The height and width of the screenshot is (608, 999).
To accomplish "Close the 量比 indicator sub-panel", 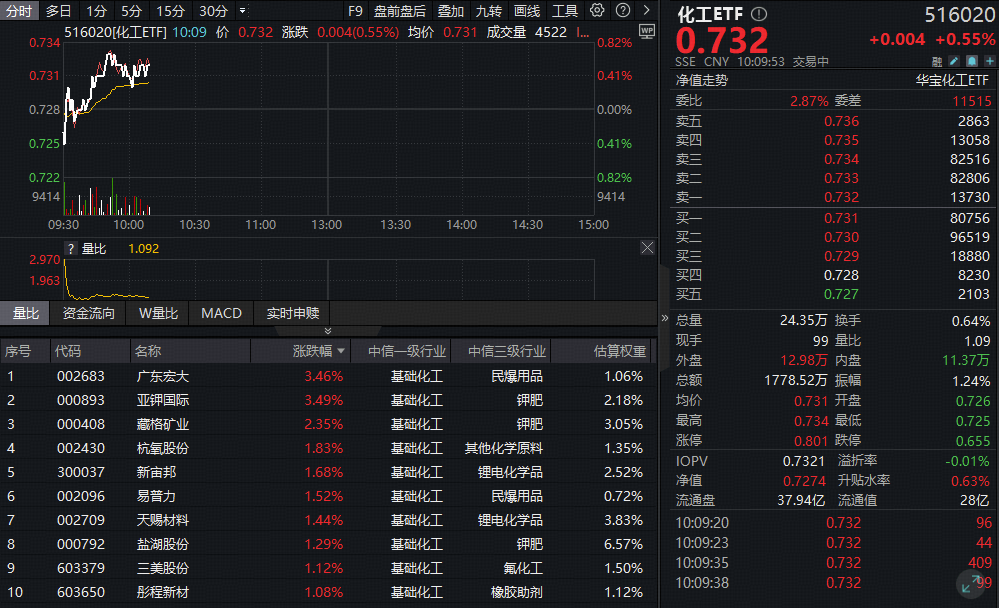I will pyautogui.click(x=647, y=248).
